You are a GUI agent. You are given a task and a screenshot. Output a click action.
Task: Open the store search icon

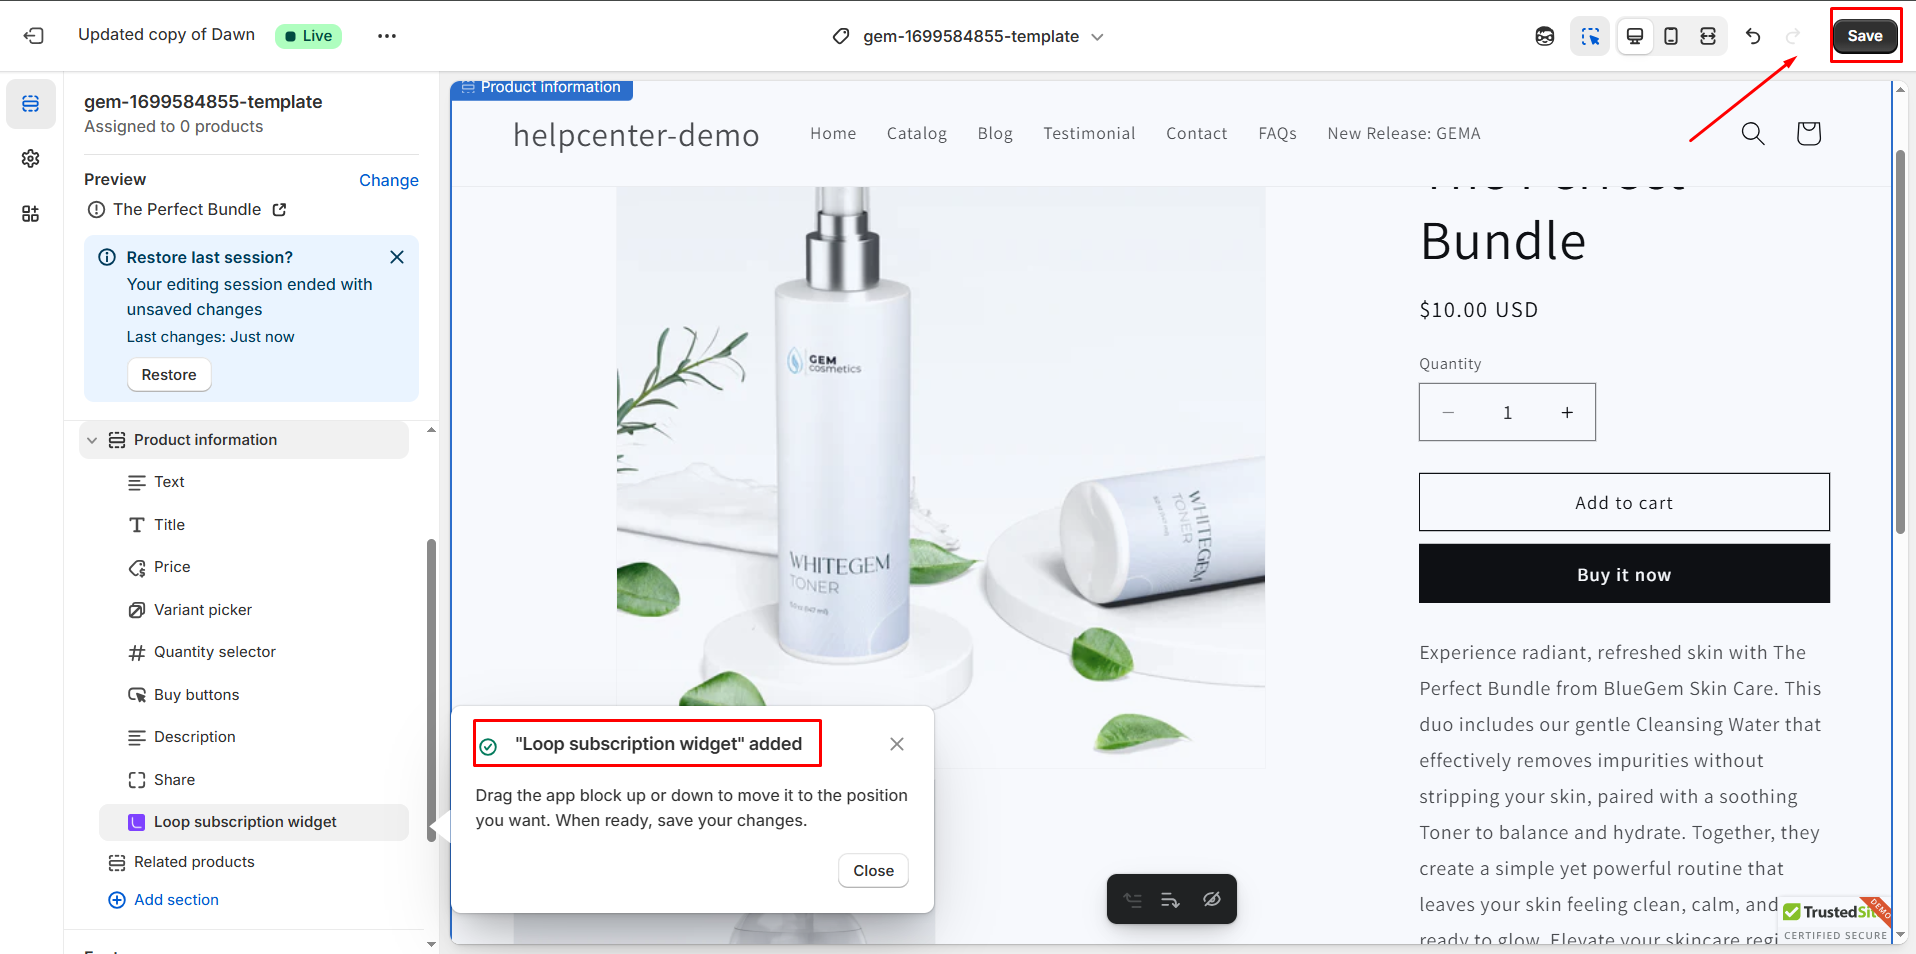coord(1753,134)
